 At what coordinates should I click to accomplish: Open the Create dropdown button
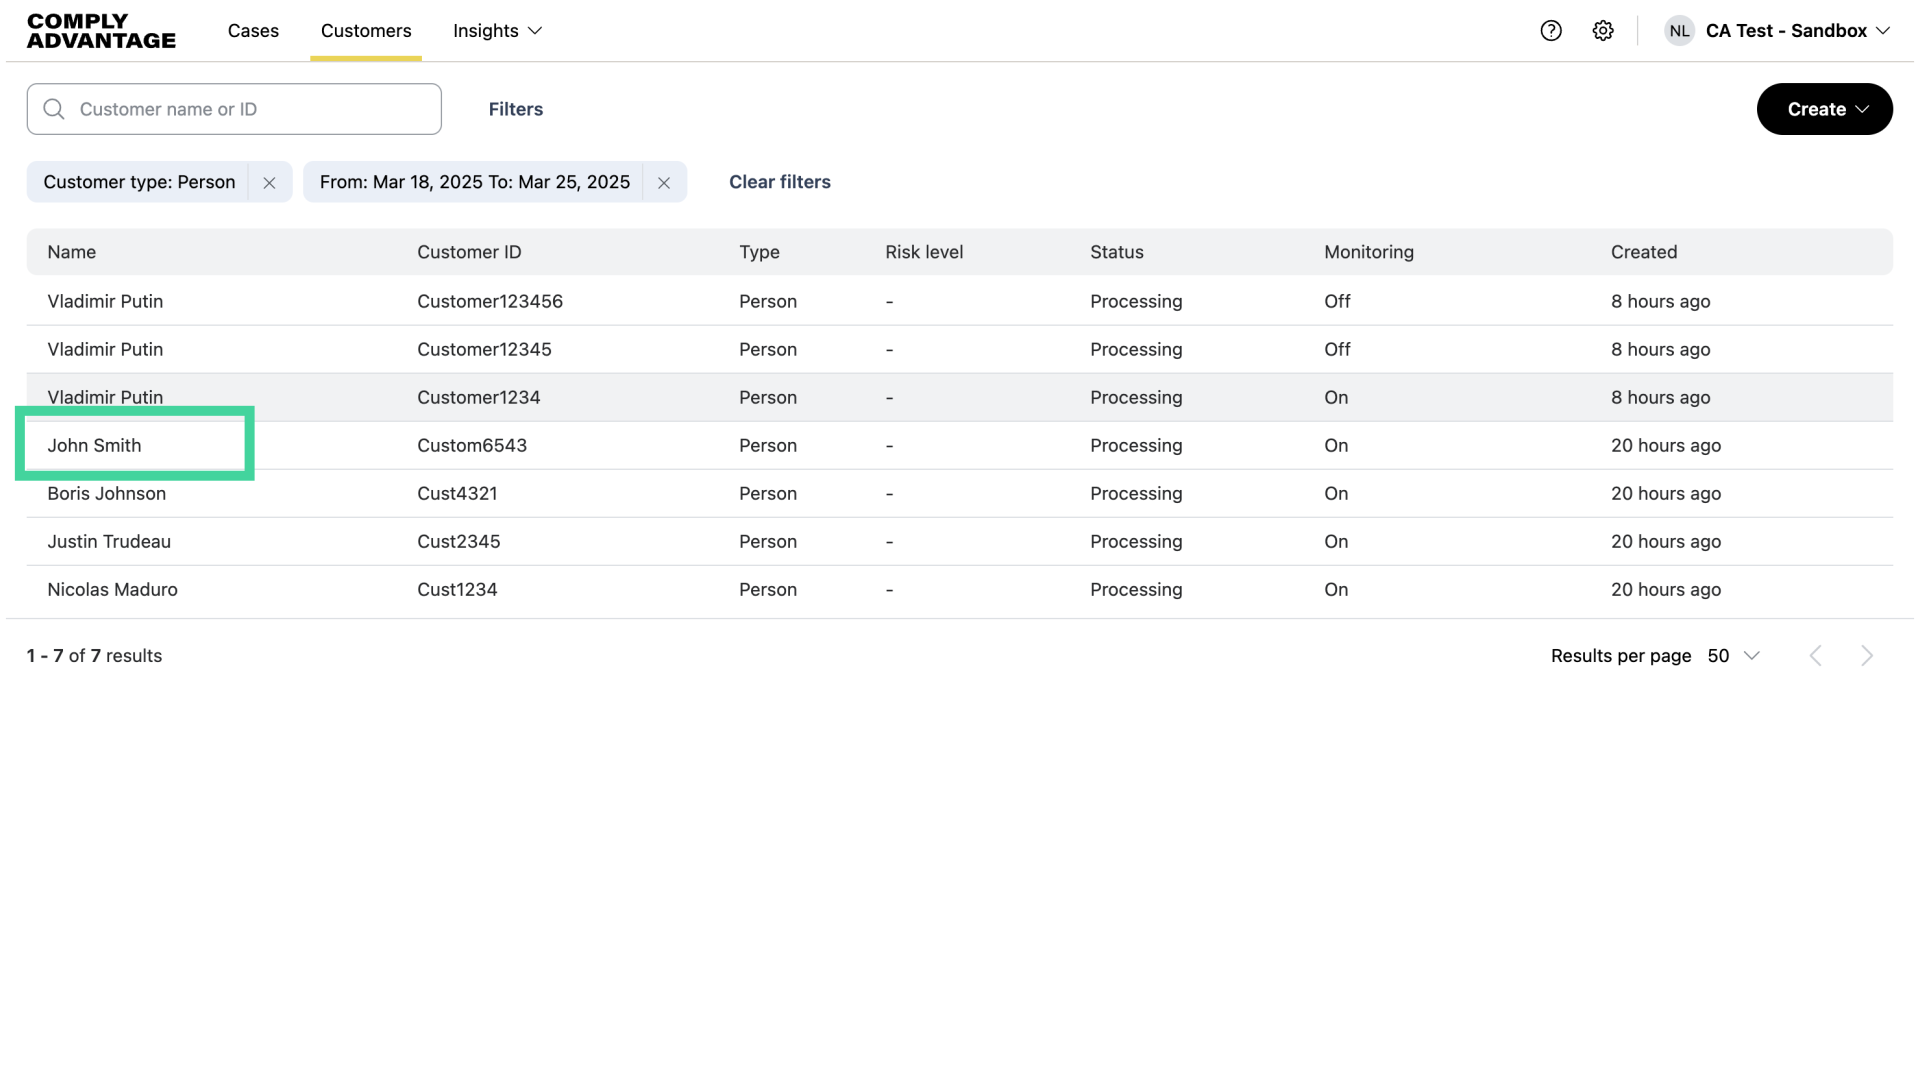[x=1824, y=109]
